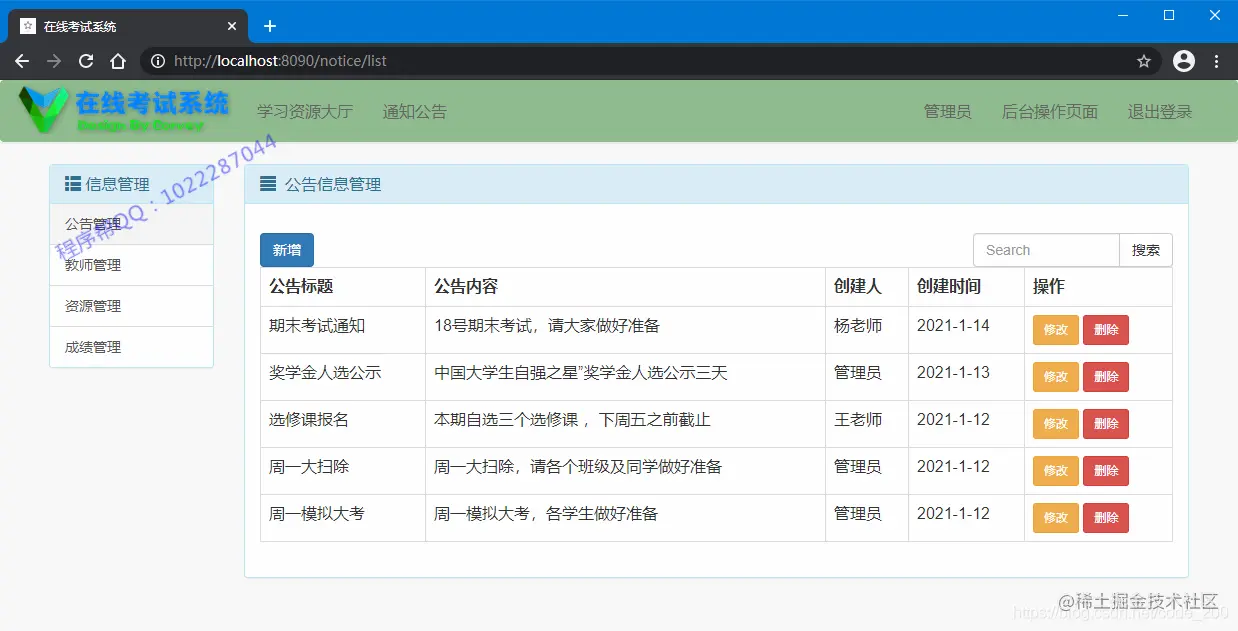Open 学习资源大厅 from the top navigation
The height and width of the screenshot is (631, 1238).
tap(304, 112)
